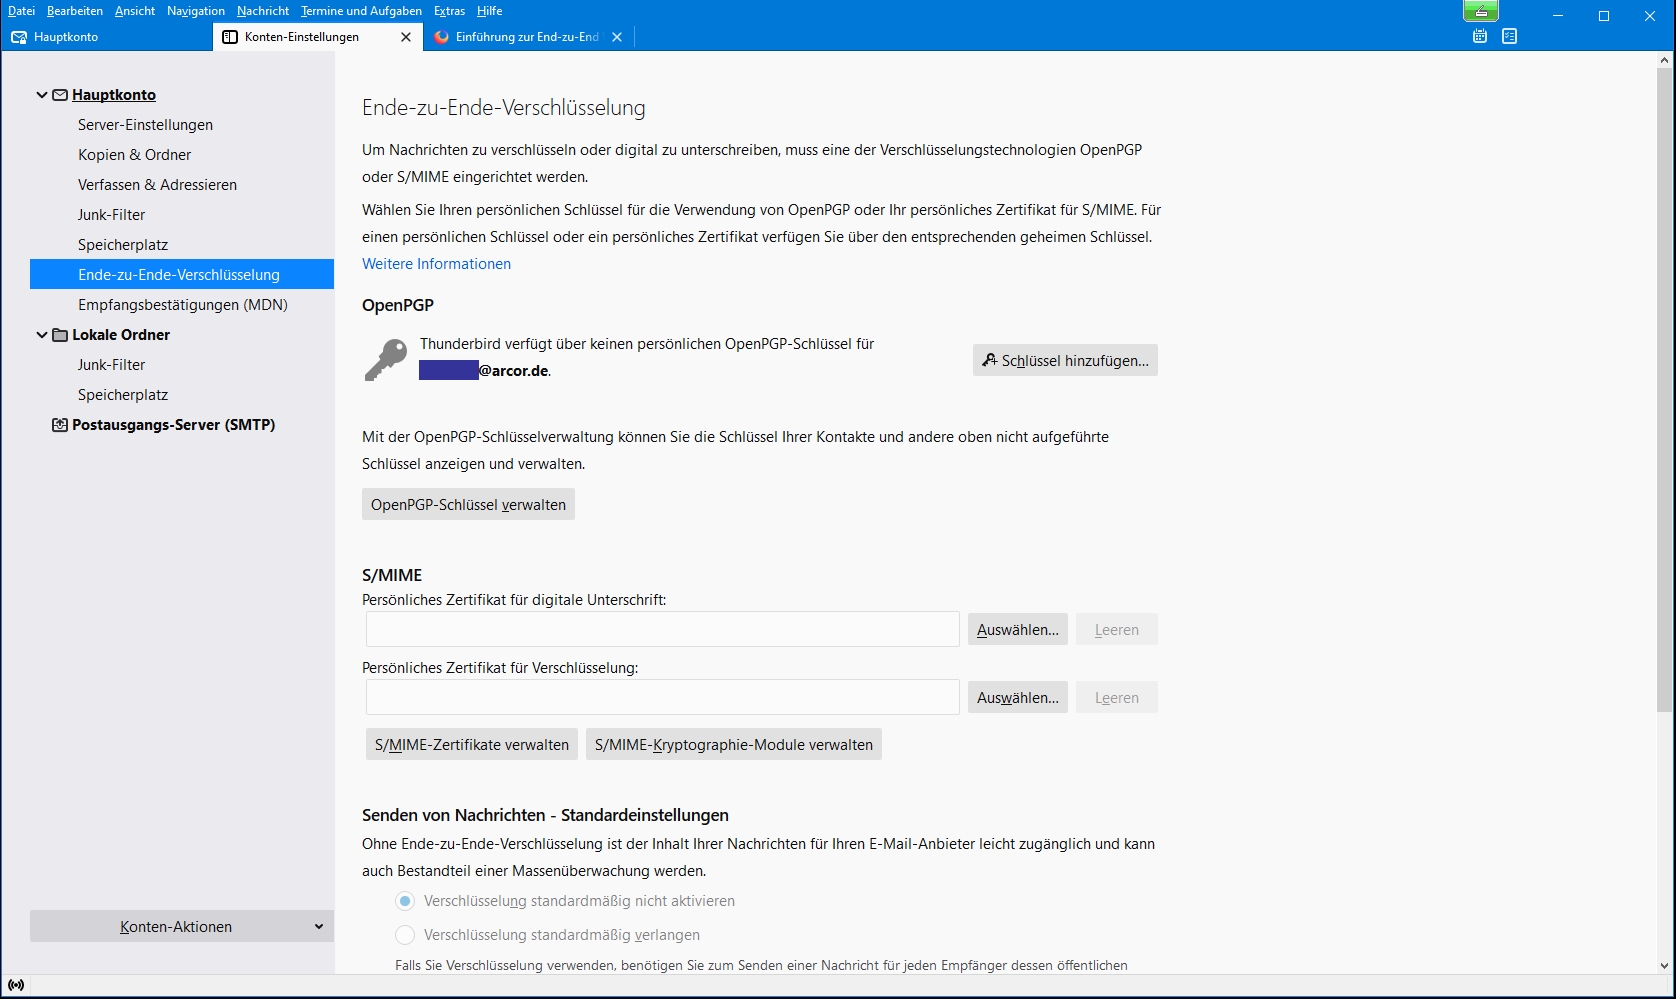Click Leeren for the digital signature certificate
Viewport: 1676px width, 999px height.
coord(1116,630)
